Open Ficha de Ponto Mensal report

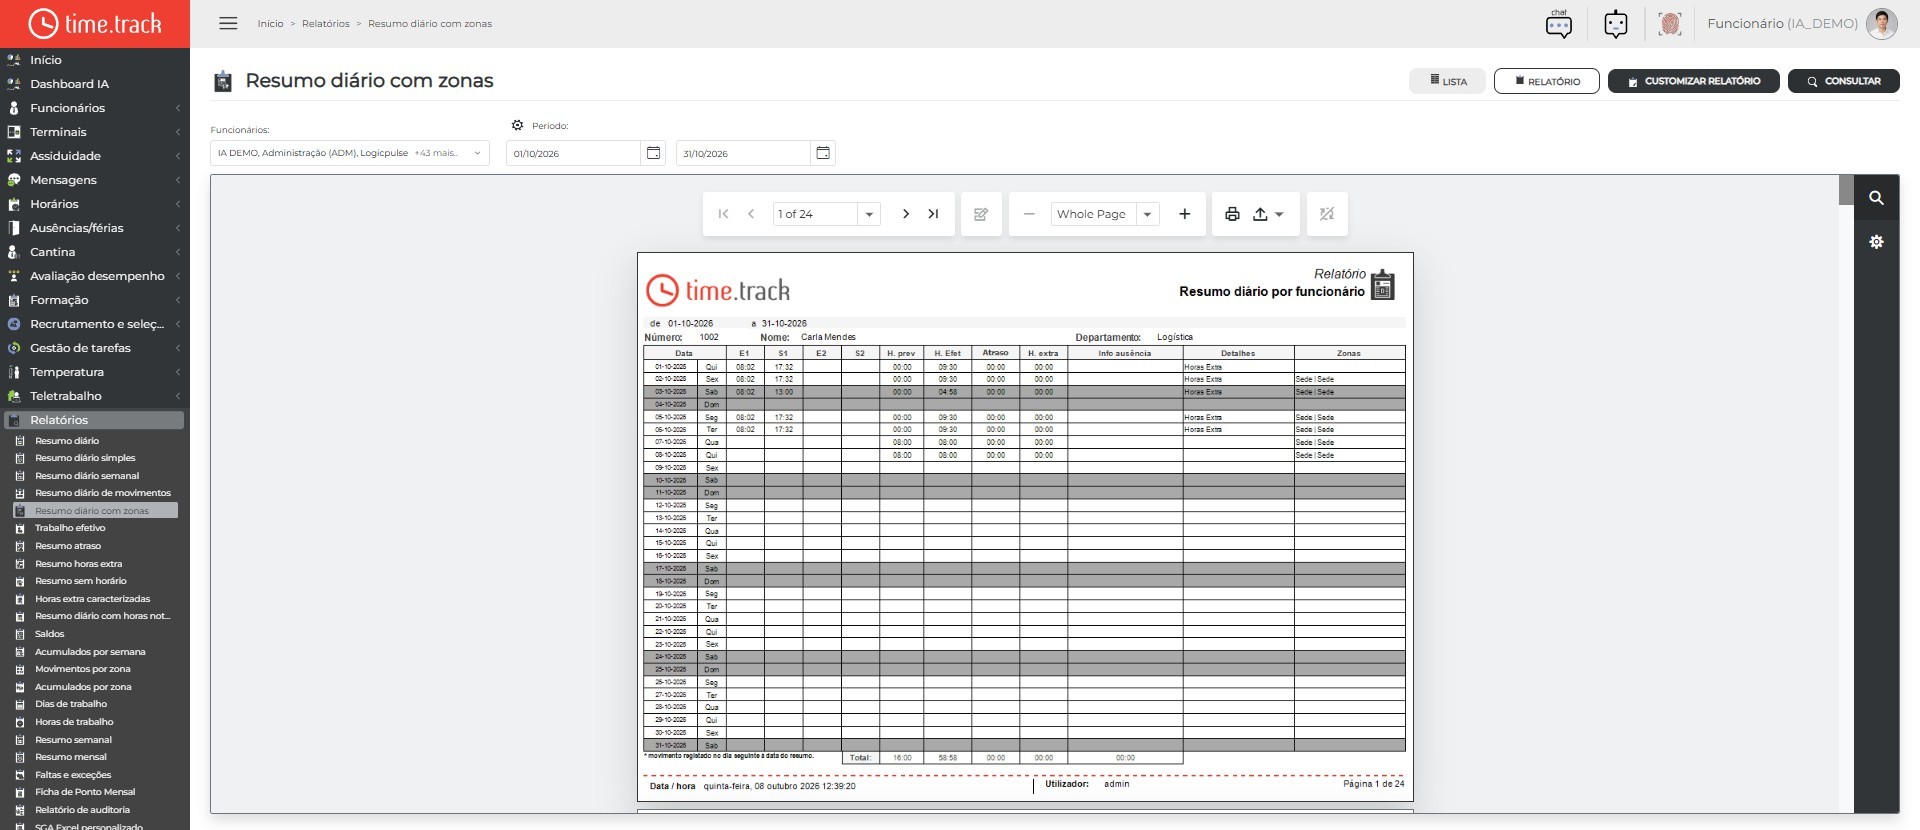coord(85,792)
